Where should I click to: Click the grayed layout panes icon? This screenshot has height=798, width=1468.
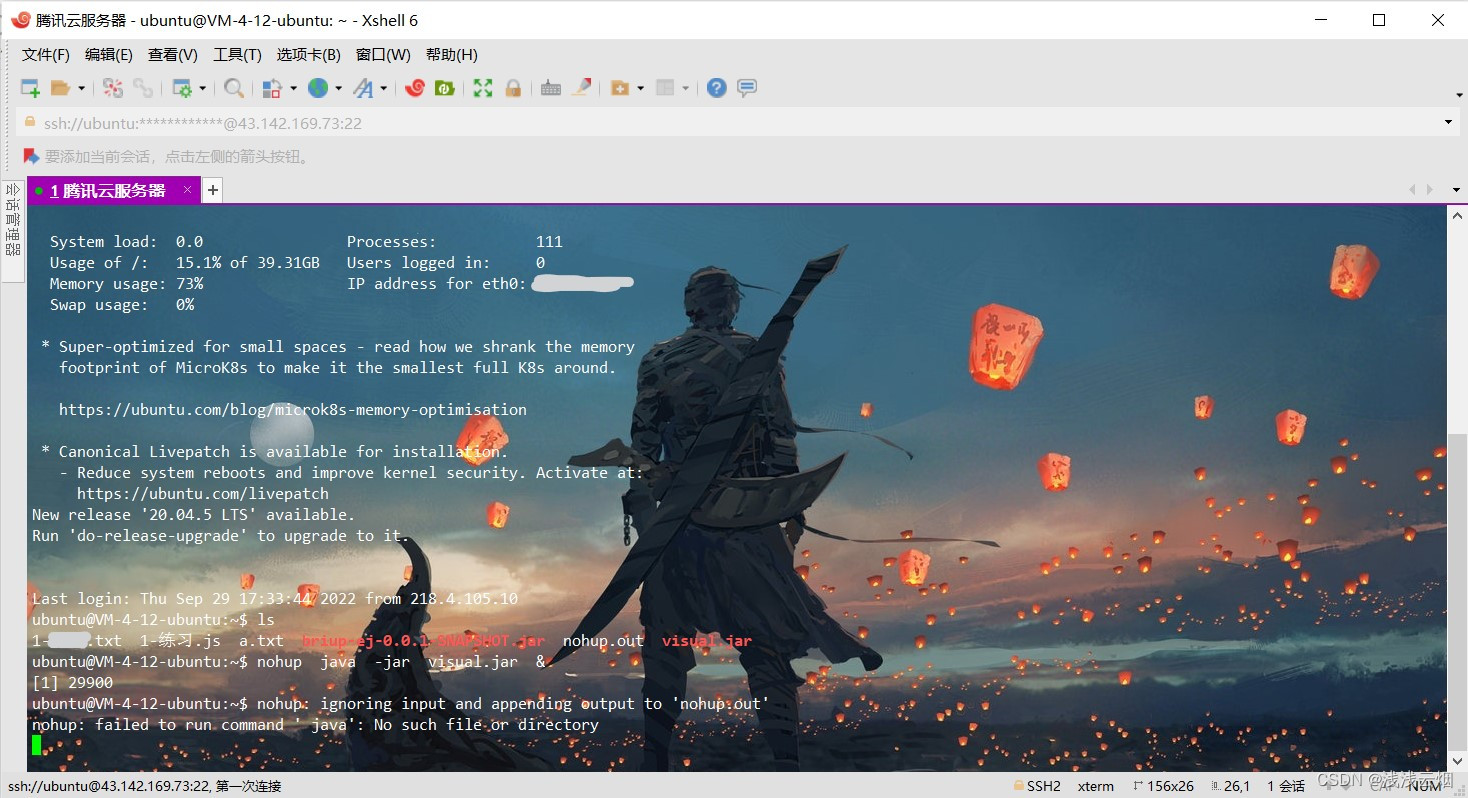click(665, 88)
